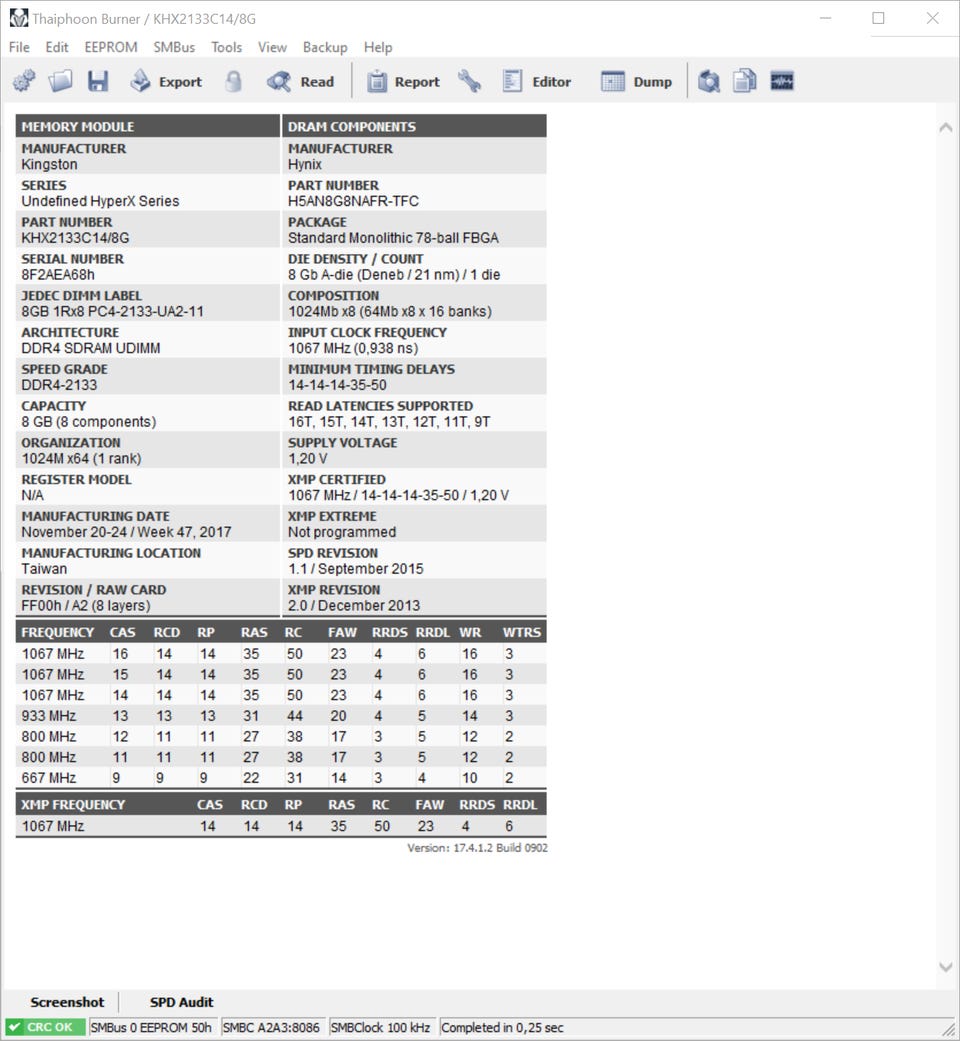Open the File menu
This screenshot has height=1041, width=960.
click(x=19, y=47)
